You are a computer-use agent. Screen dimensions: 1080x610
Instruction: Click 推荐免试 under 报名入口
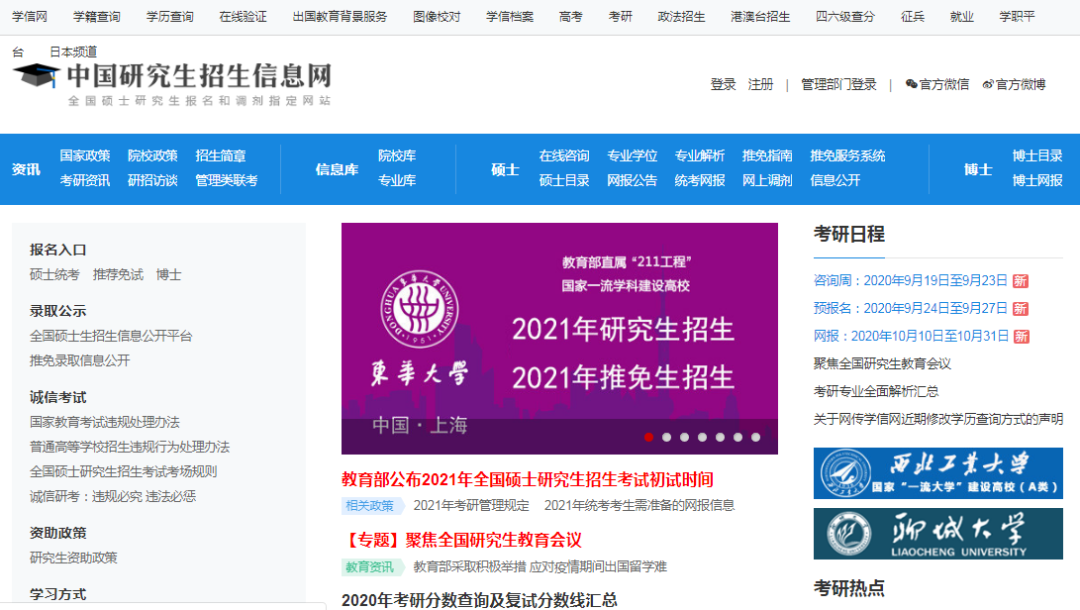[x=118, y=275]
